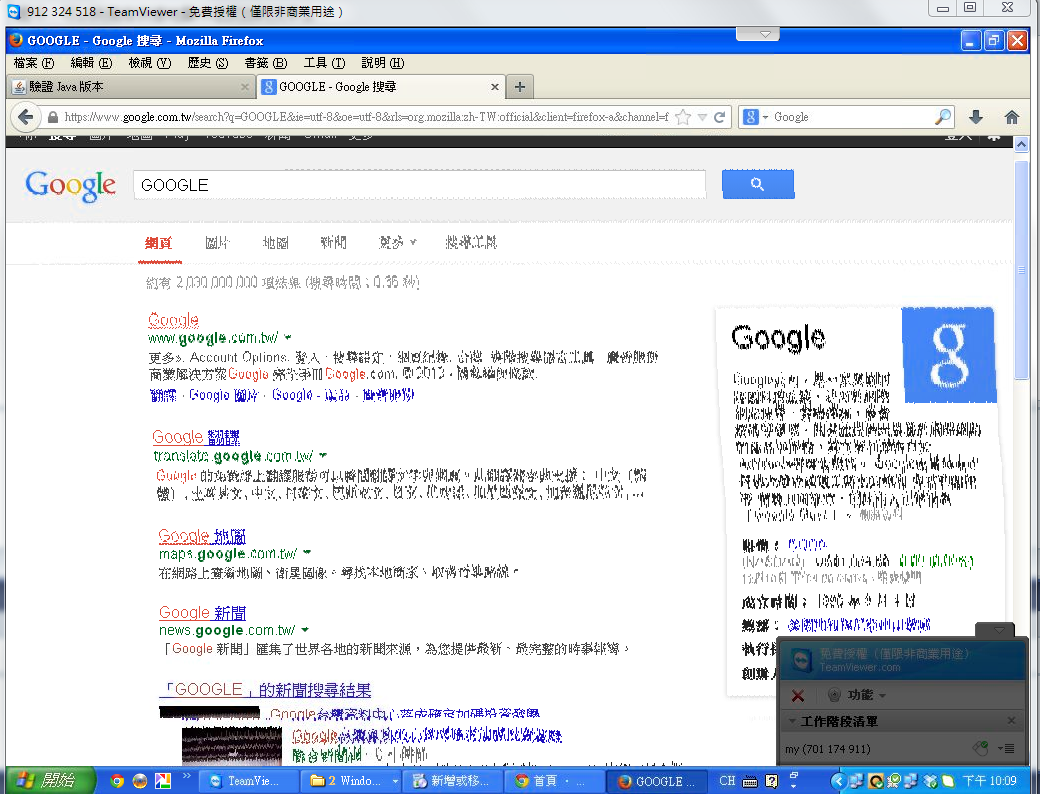
Task: Open the 書籤 menu in the menu bar
Action: (x=264, y=63)
